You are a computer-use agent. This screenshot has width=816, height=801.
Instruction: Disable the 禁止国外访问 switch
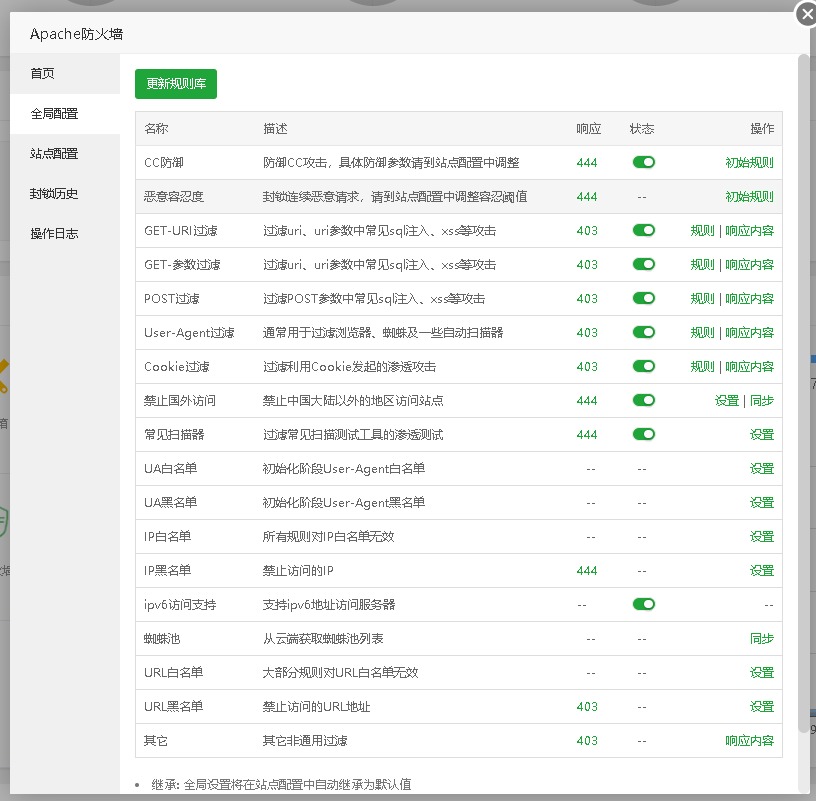coord(644,400)
